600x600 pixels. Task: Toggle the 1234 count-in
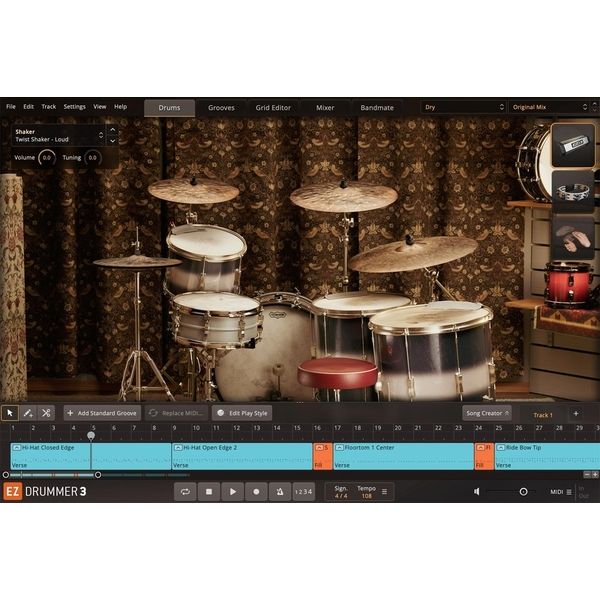(x=304, y=492)
